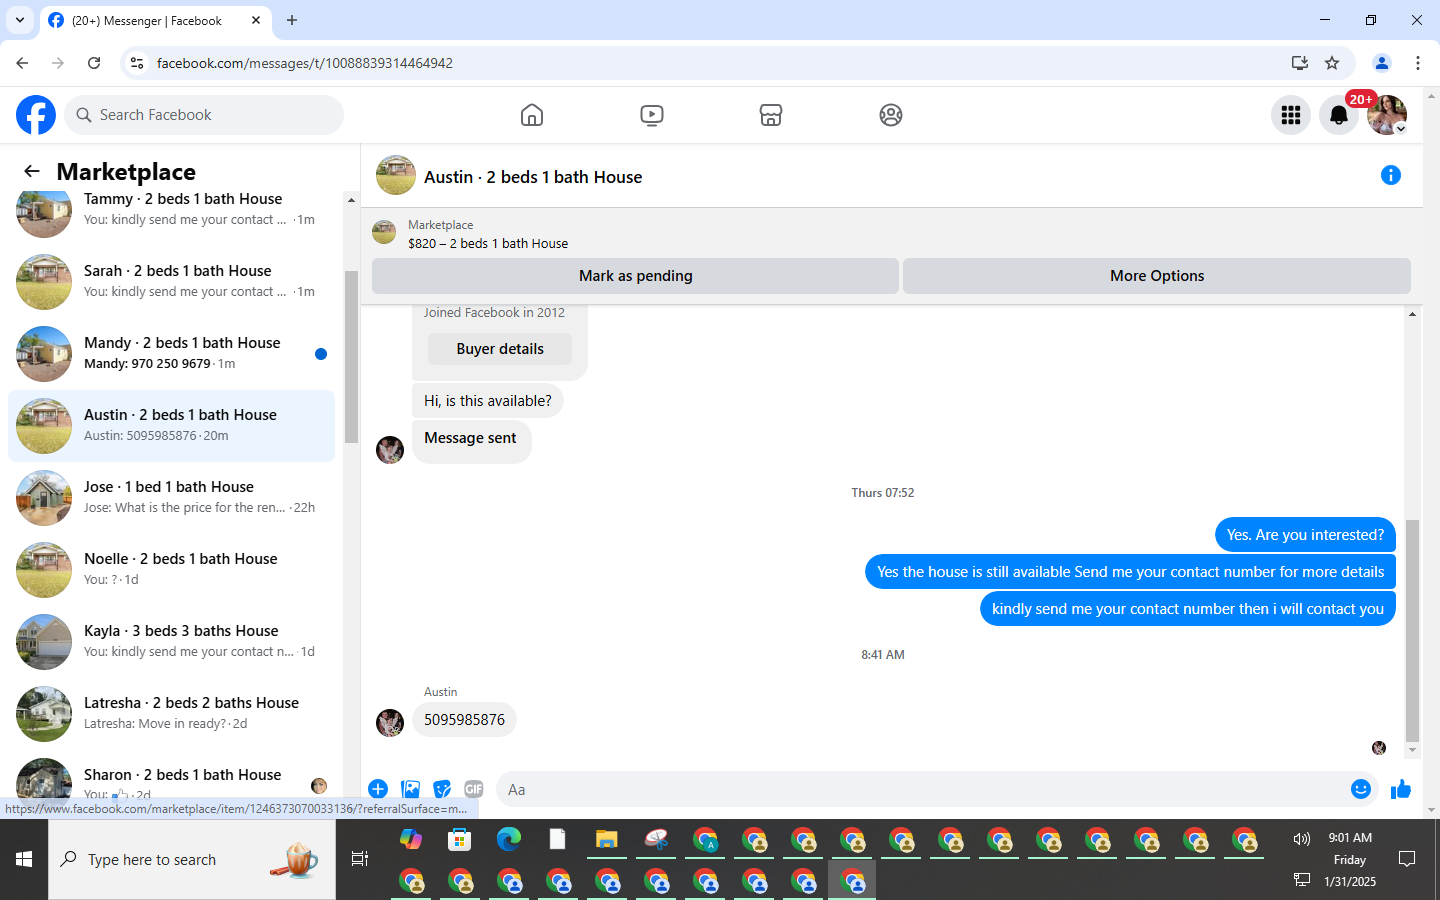Open the Marketplace storefront icon
Image resolution: width=1440 pixels, height=900 pixels.
771,115
